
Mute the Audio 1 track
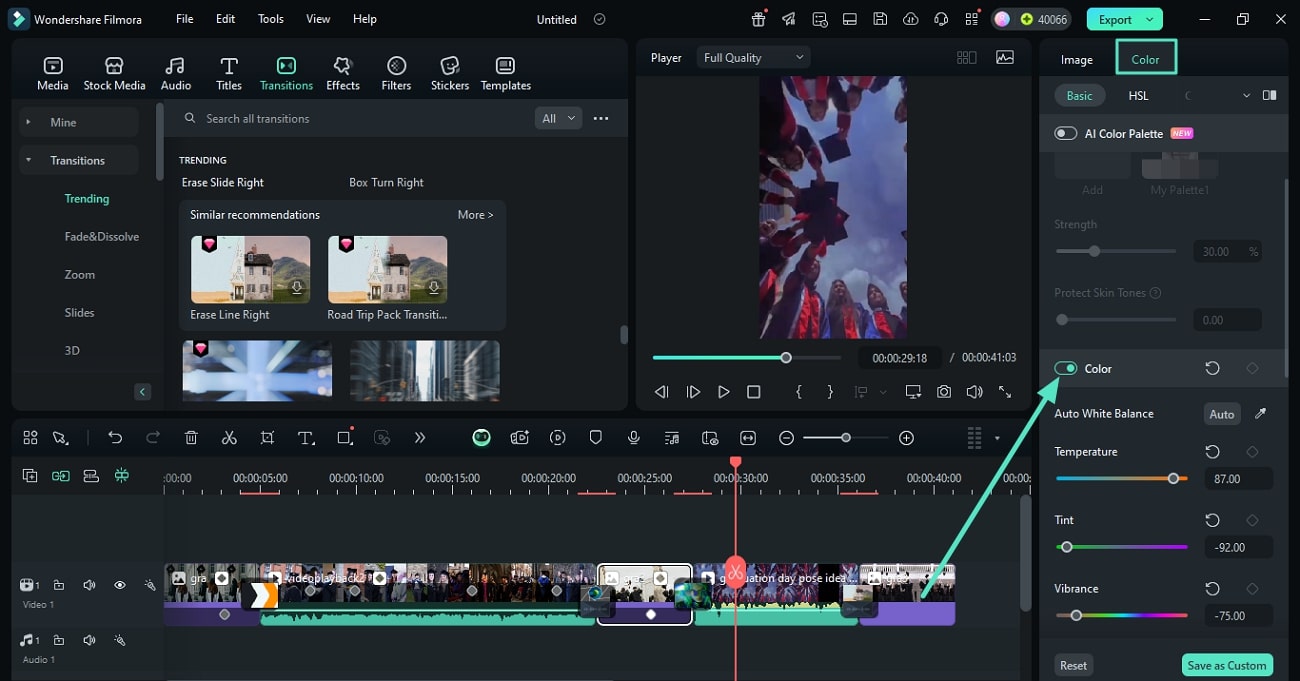pyautogui.click(x=89, y=640)
